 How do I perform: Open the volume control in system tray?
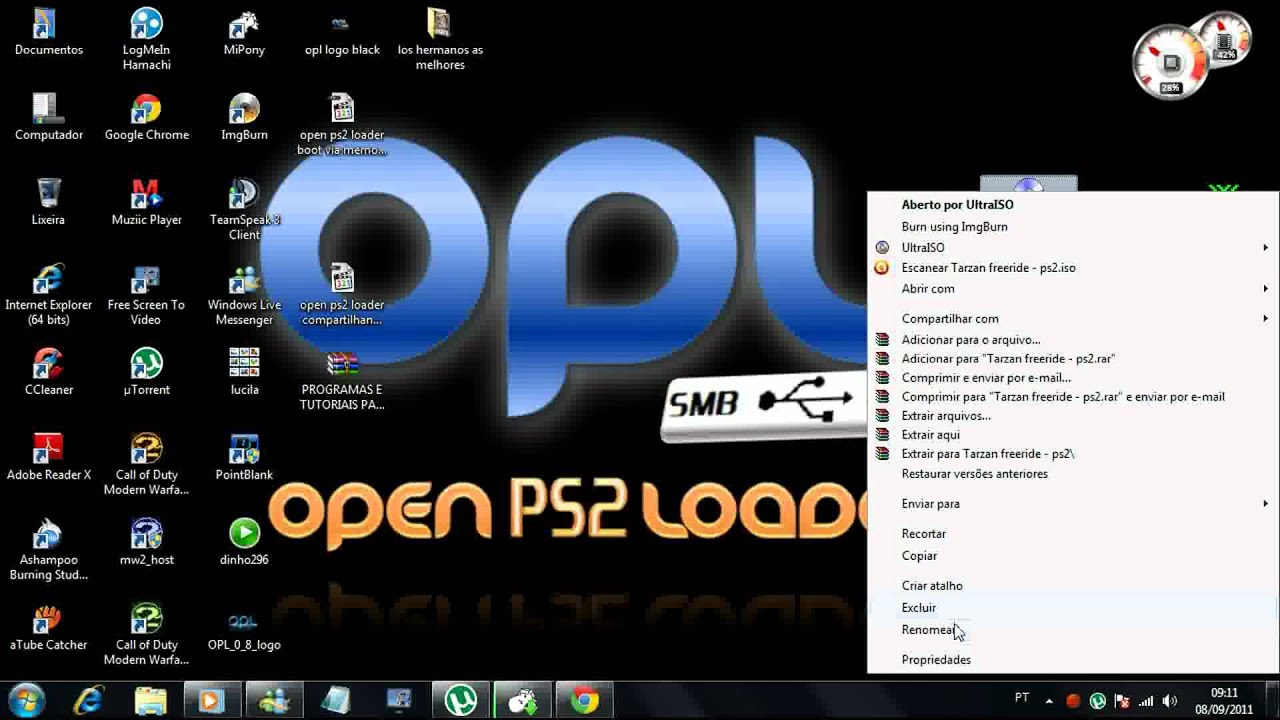(x=1169, y=701)
